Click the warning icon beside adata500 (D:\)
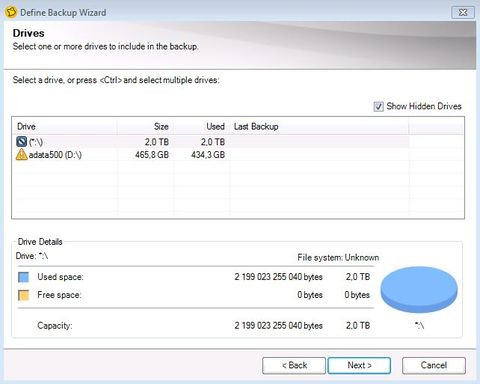Viewport: 480px width, 384px height. click(x=22, y=154)
